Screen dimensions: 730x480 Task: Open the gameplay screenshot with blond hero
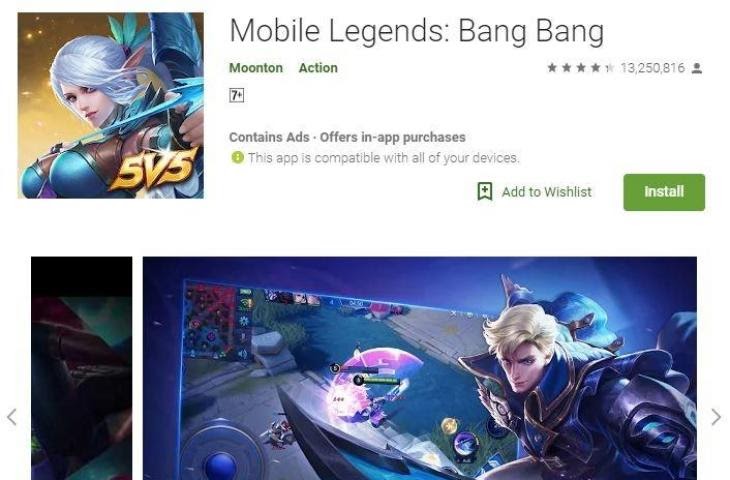tap(419, 368)
